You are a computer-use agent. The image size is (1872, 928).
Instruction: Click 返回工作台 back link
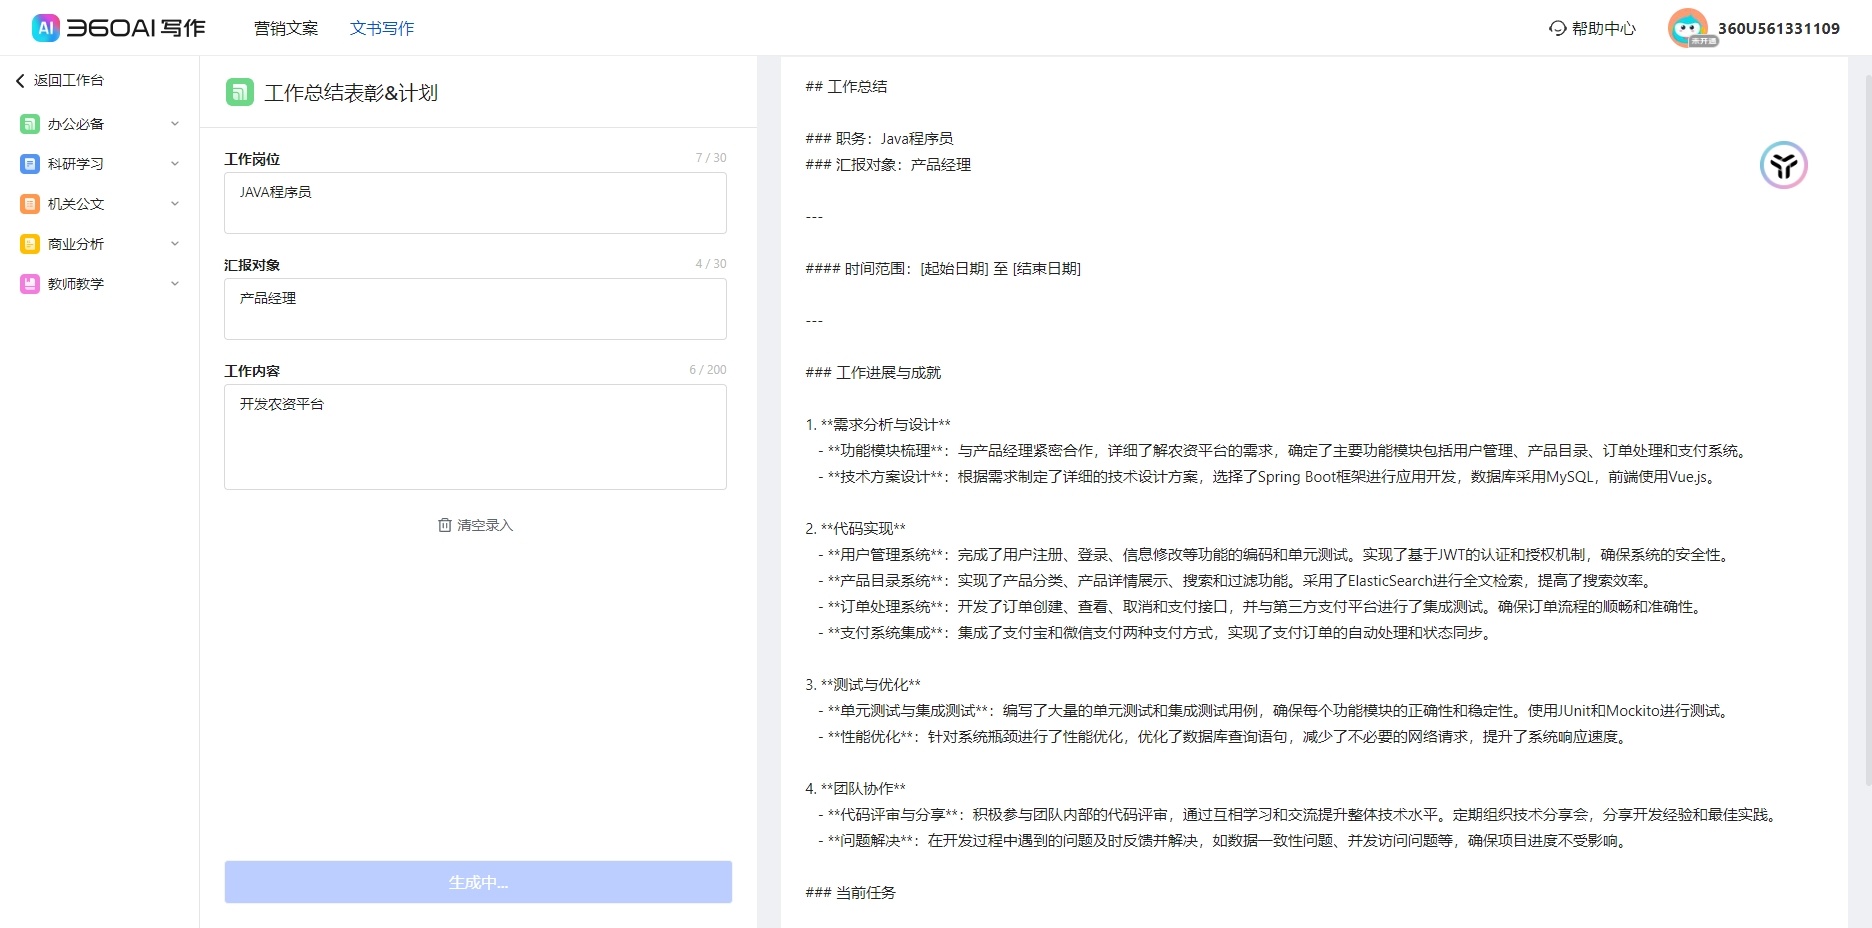point(60,80)
